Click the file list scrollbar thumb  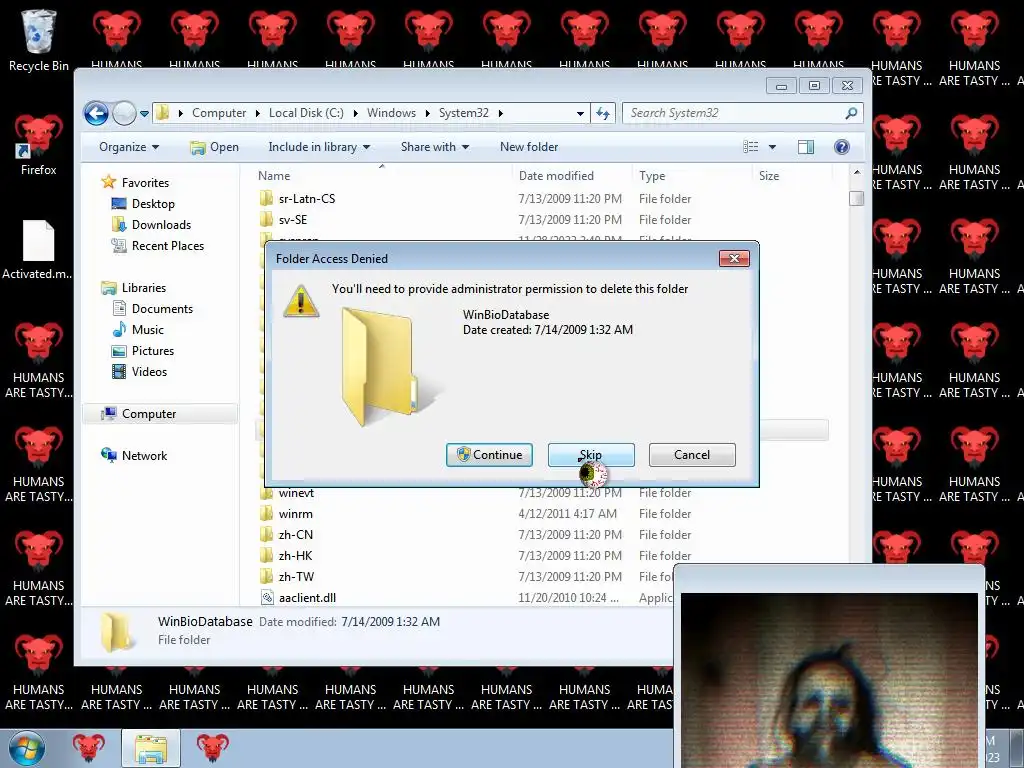coord(856,199)
